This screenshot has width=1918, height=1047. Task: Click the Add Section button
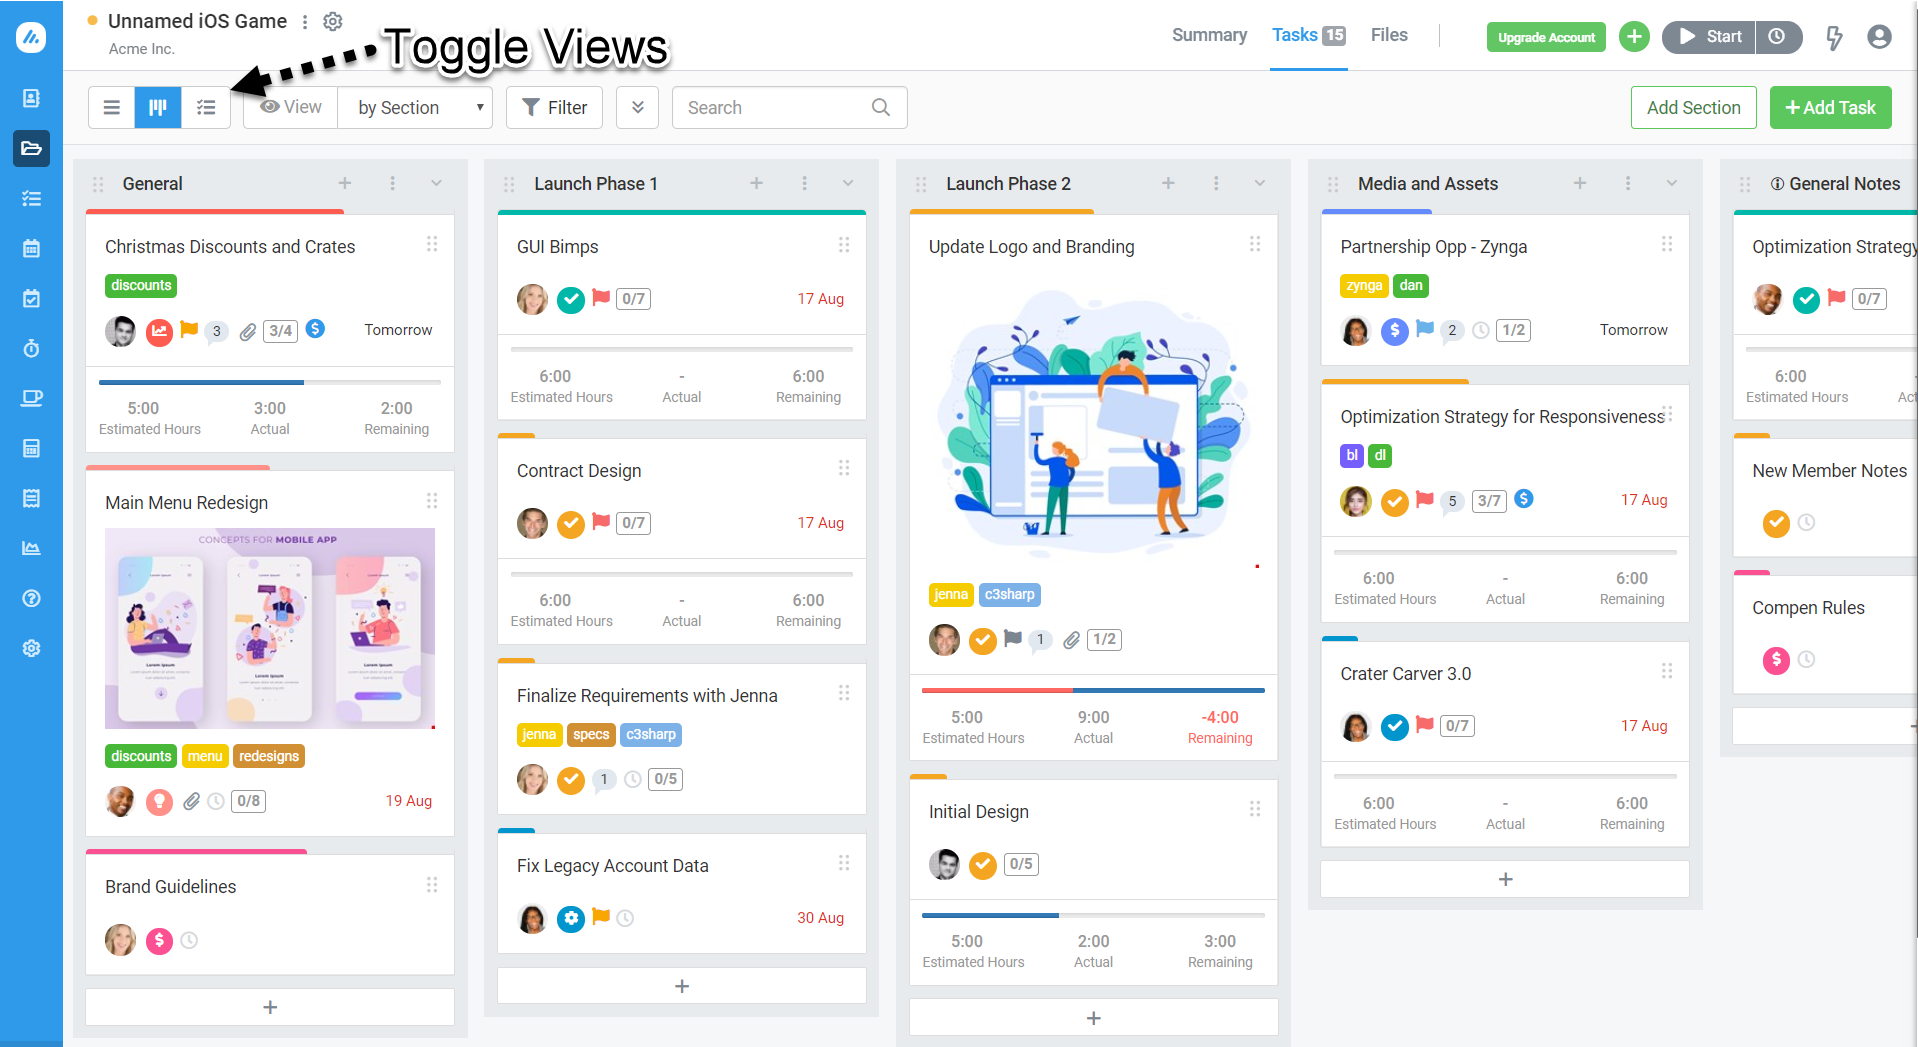pyautogui.click(x=1693, y=107)
